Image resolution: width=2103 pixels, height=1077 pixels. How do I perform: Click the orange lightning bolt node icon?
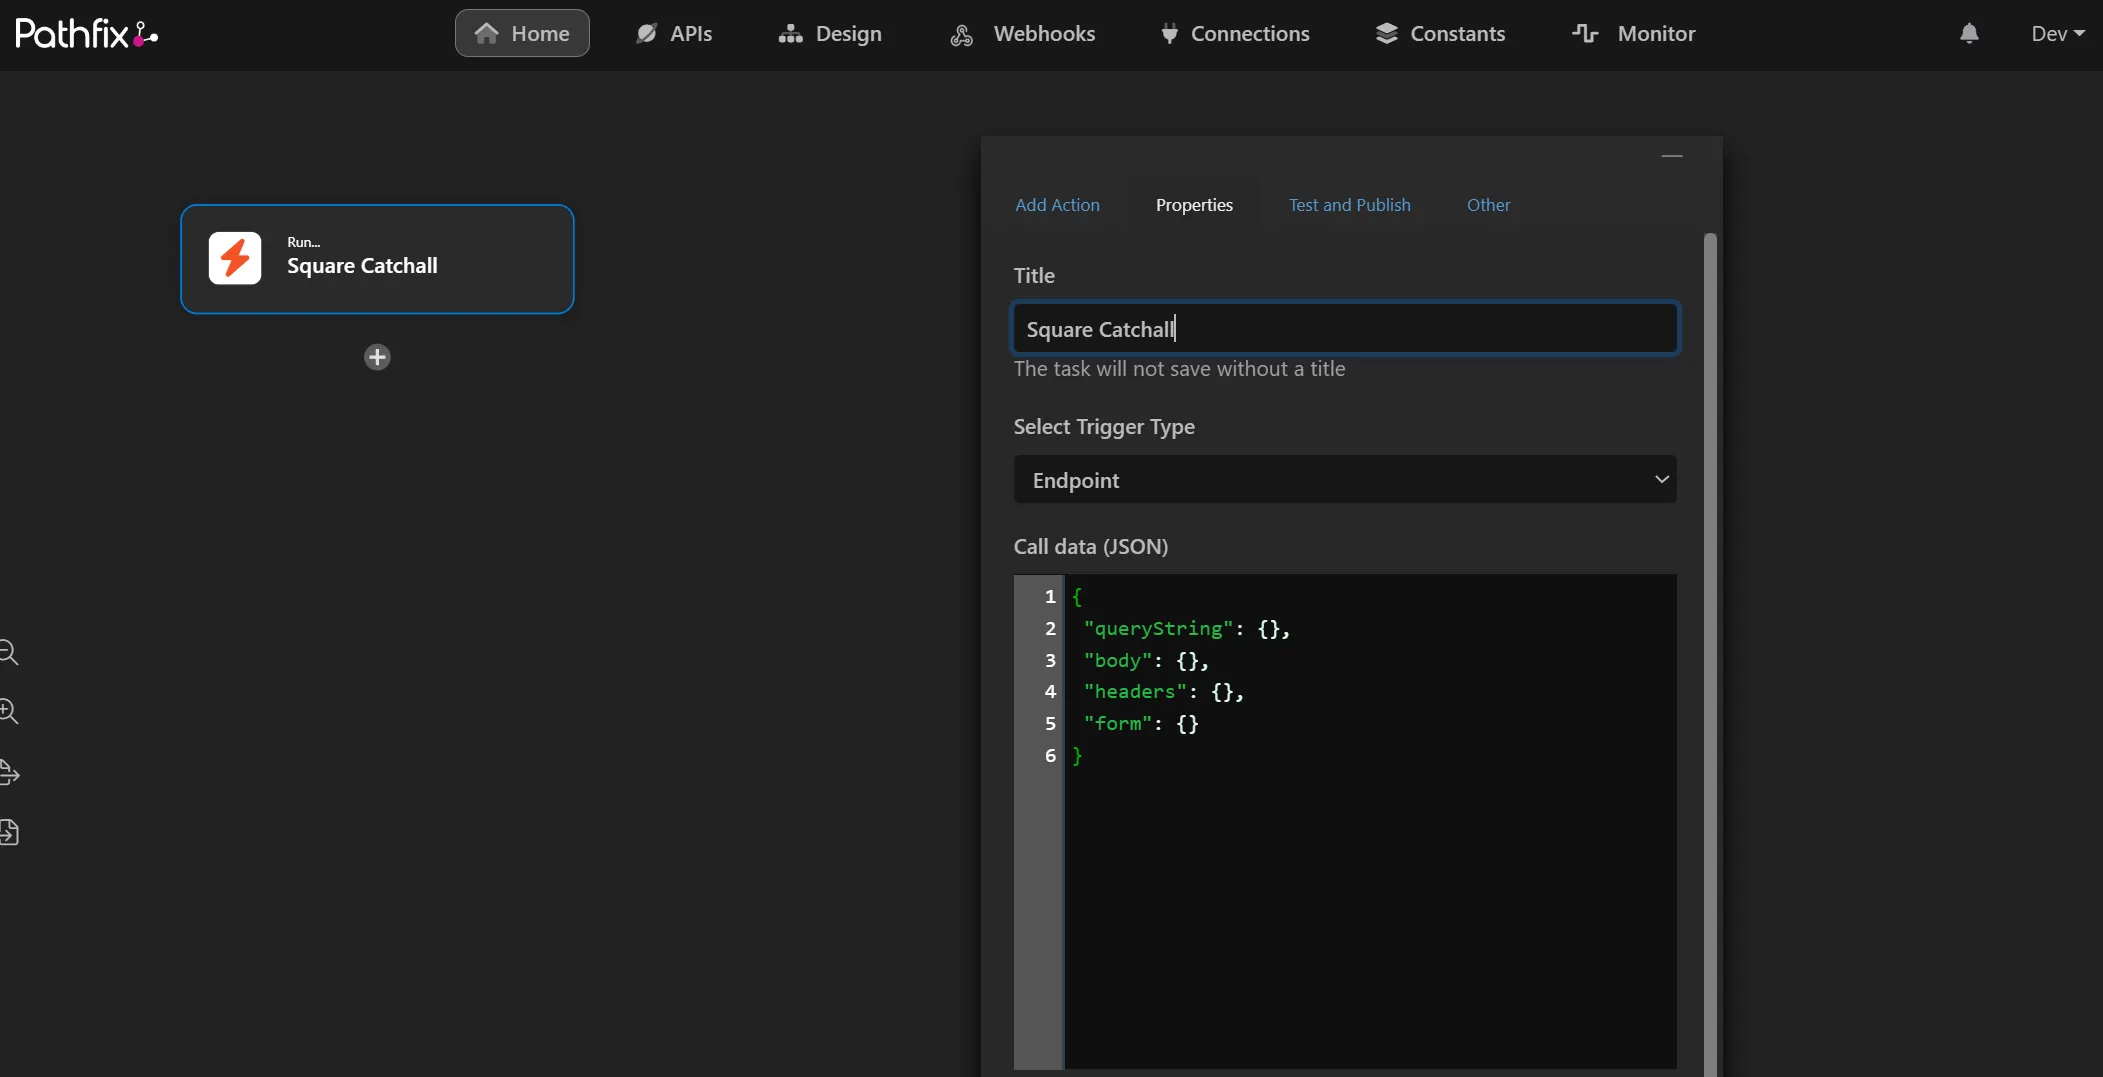click(x=235, y=258)
